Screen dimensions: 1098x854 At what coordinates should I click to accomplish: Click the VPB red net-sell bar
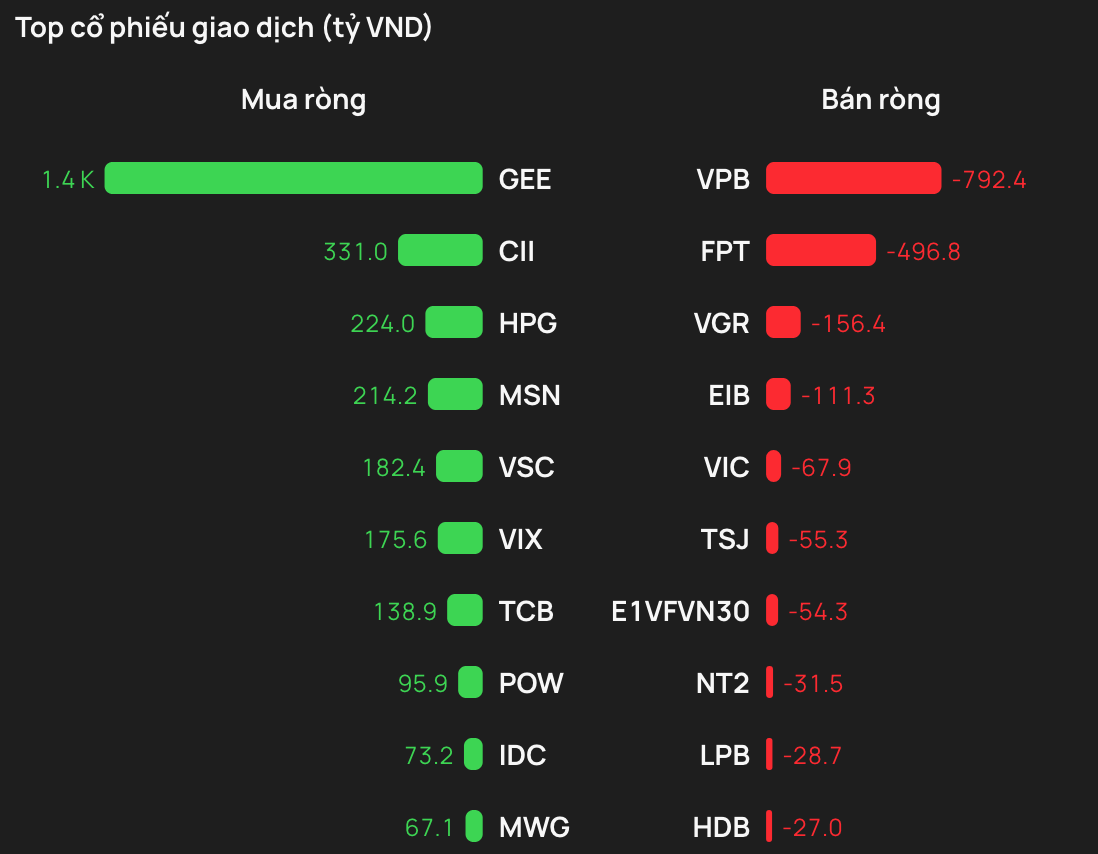(853, 178)
